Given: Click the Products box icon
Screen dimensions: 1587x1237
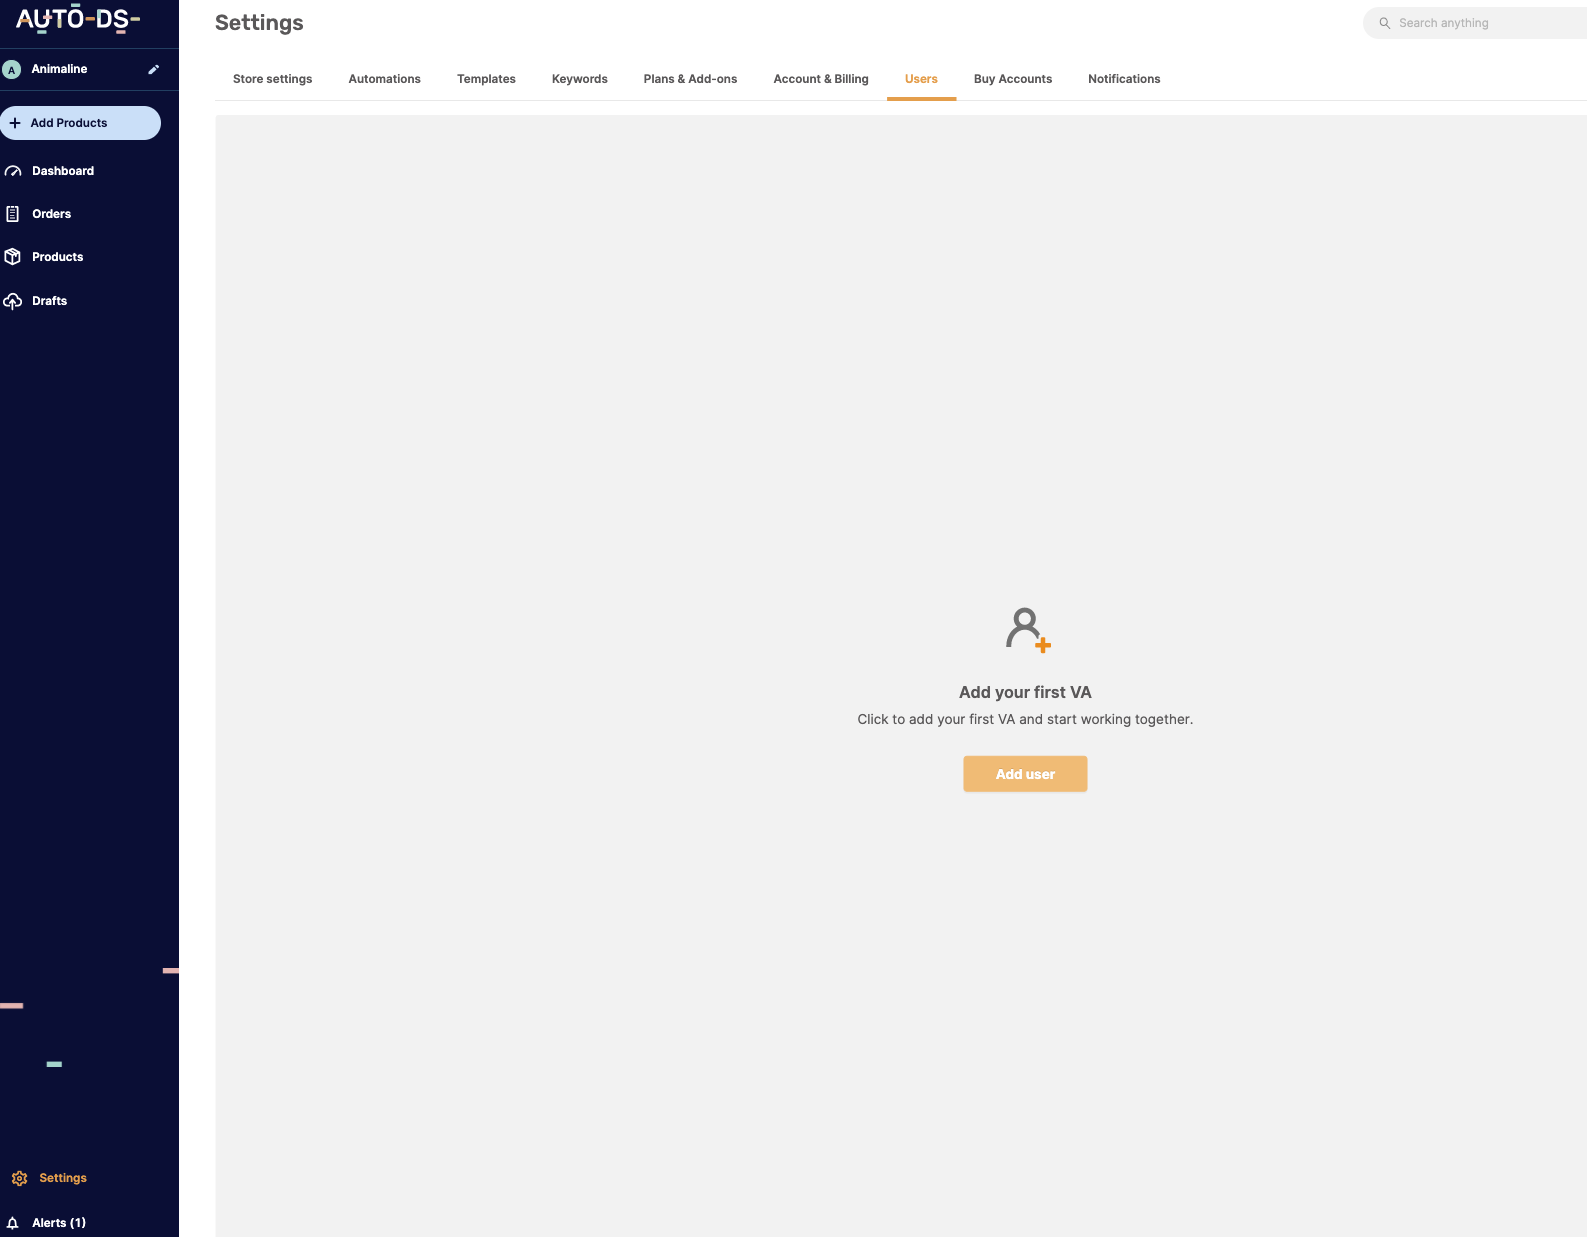Looking at the screenshot, I should [x=13, y=257].
